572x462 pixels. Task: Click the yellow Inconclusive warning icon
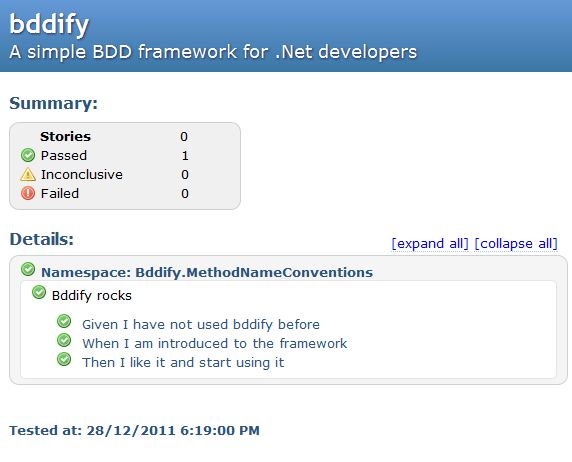[x=28, y=174]
